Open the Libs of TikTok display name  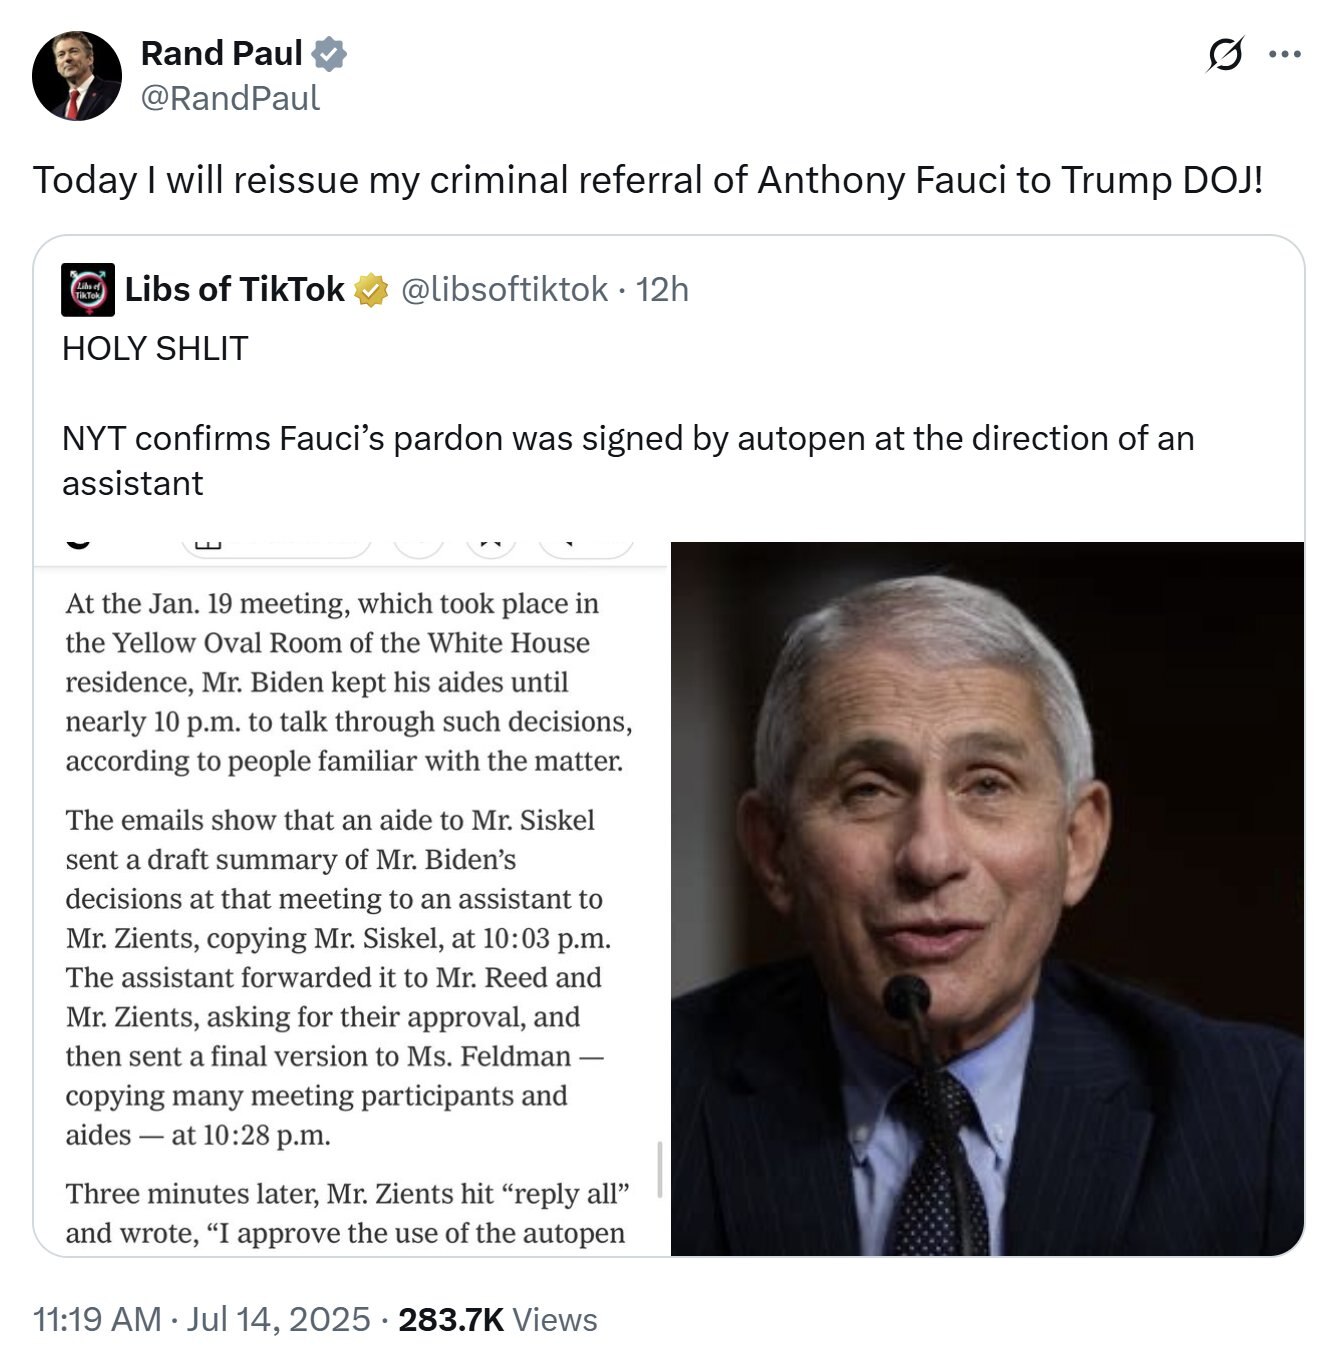[234, 290]
